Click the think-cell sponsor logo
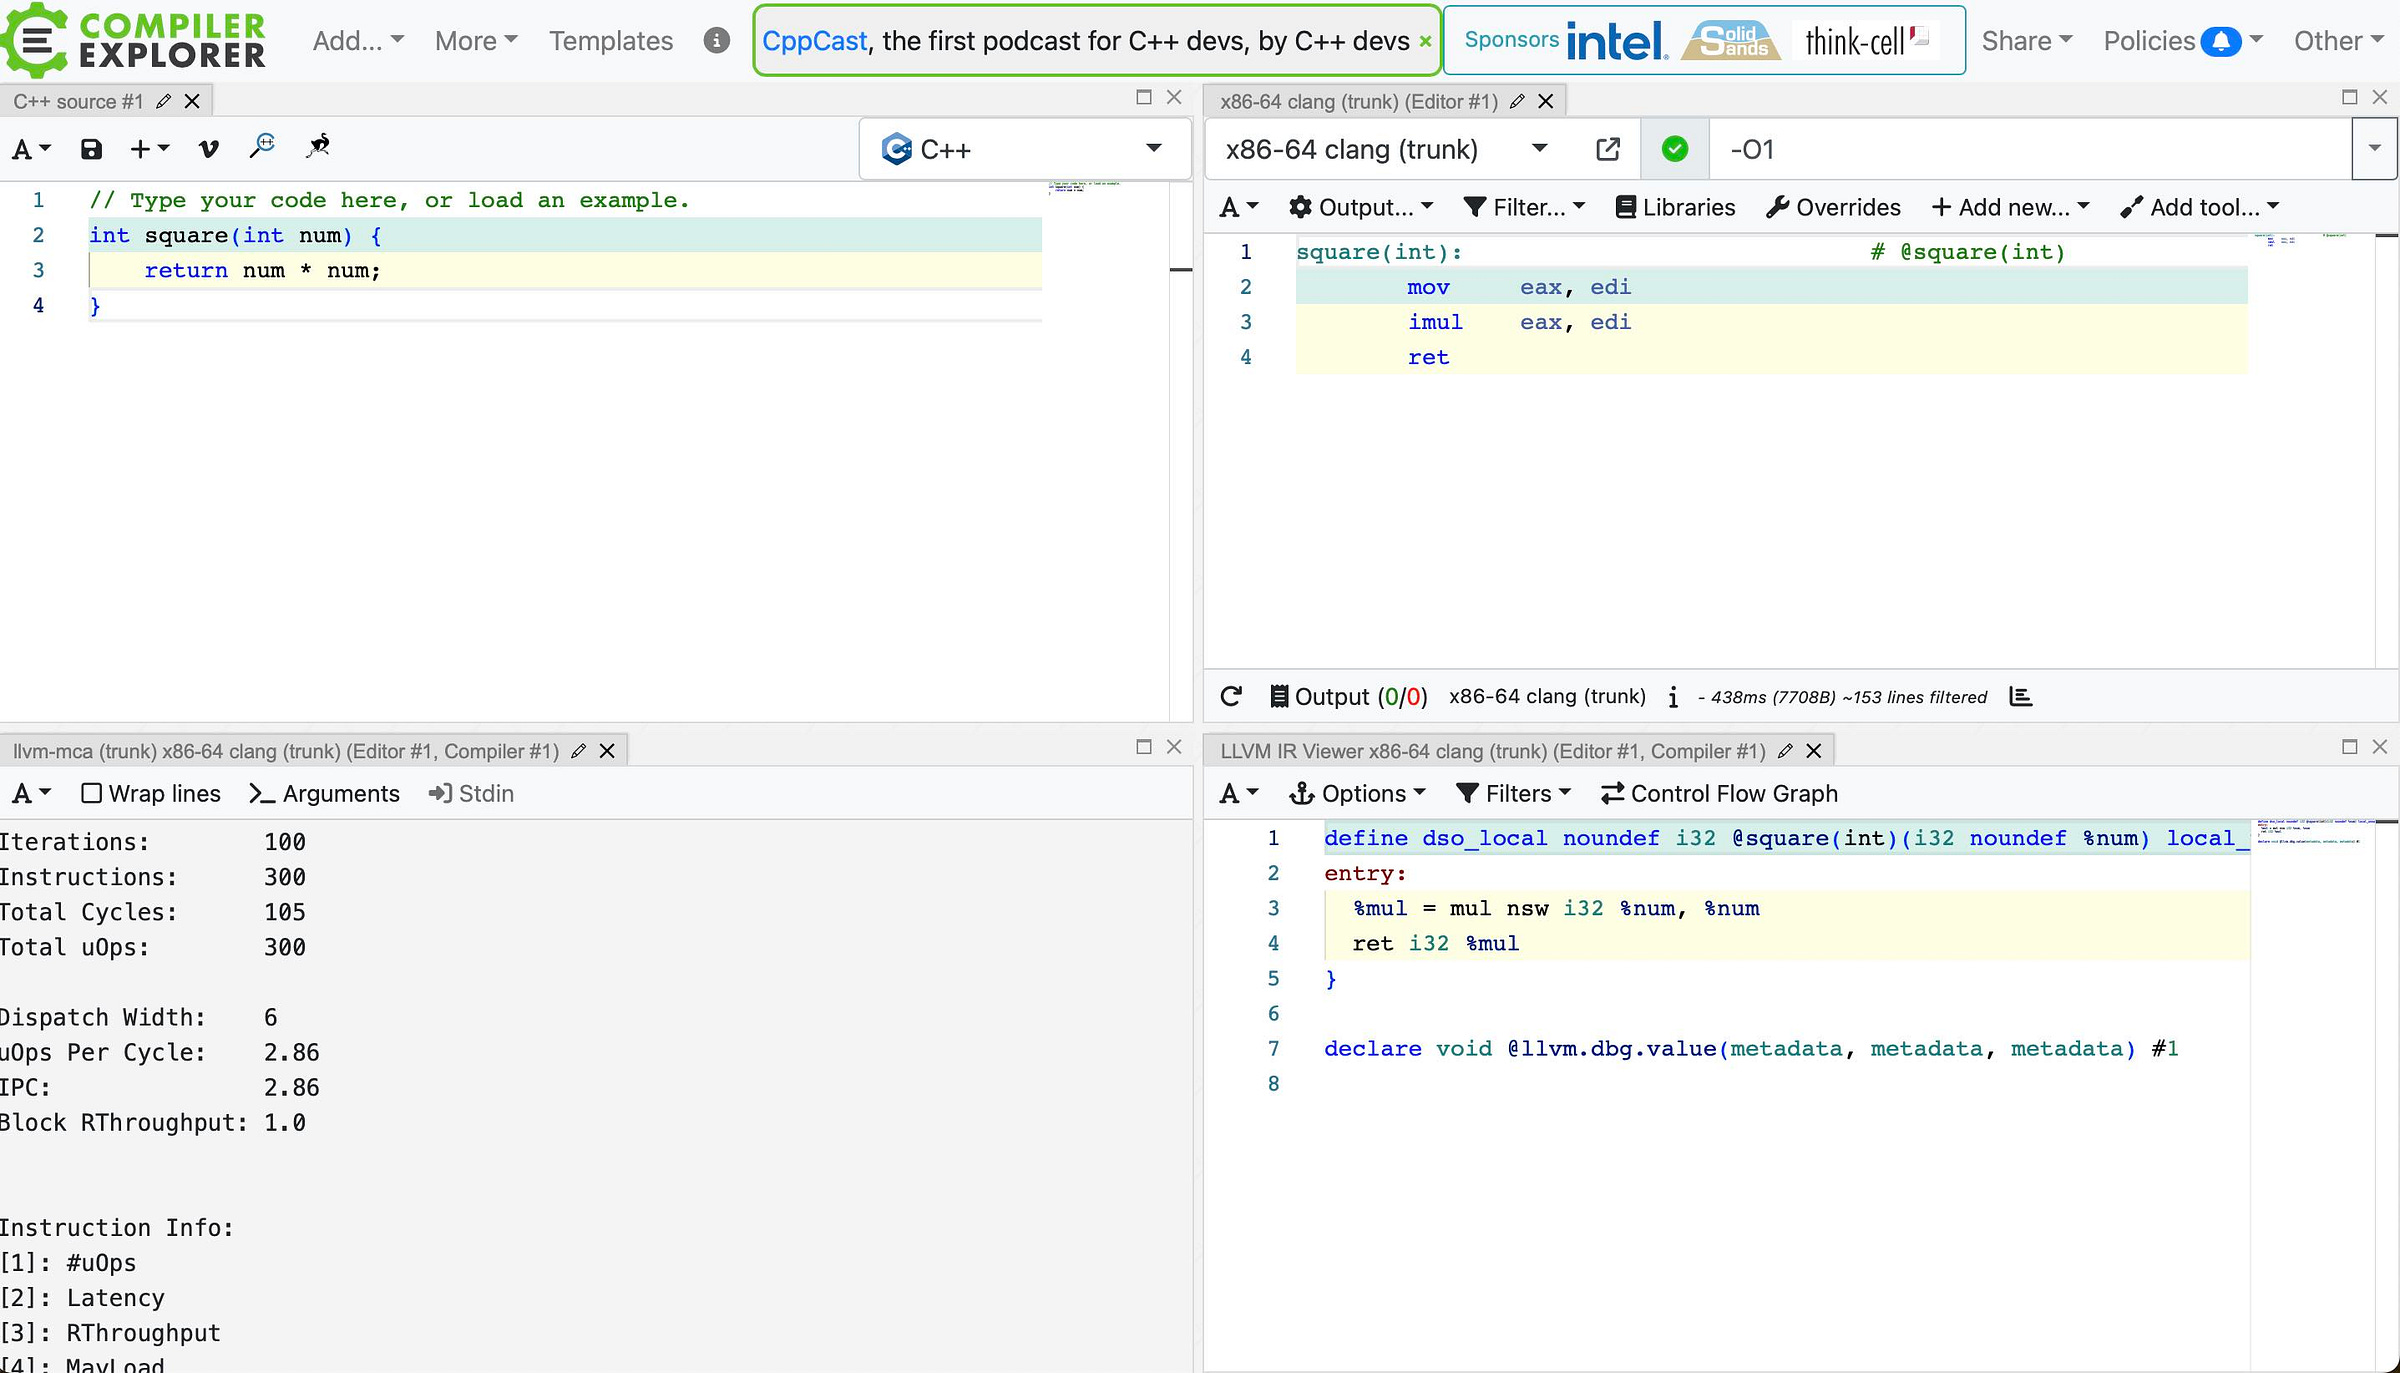 pyautogui.click(x=1866, y=41)
